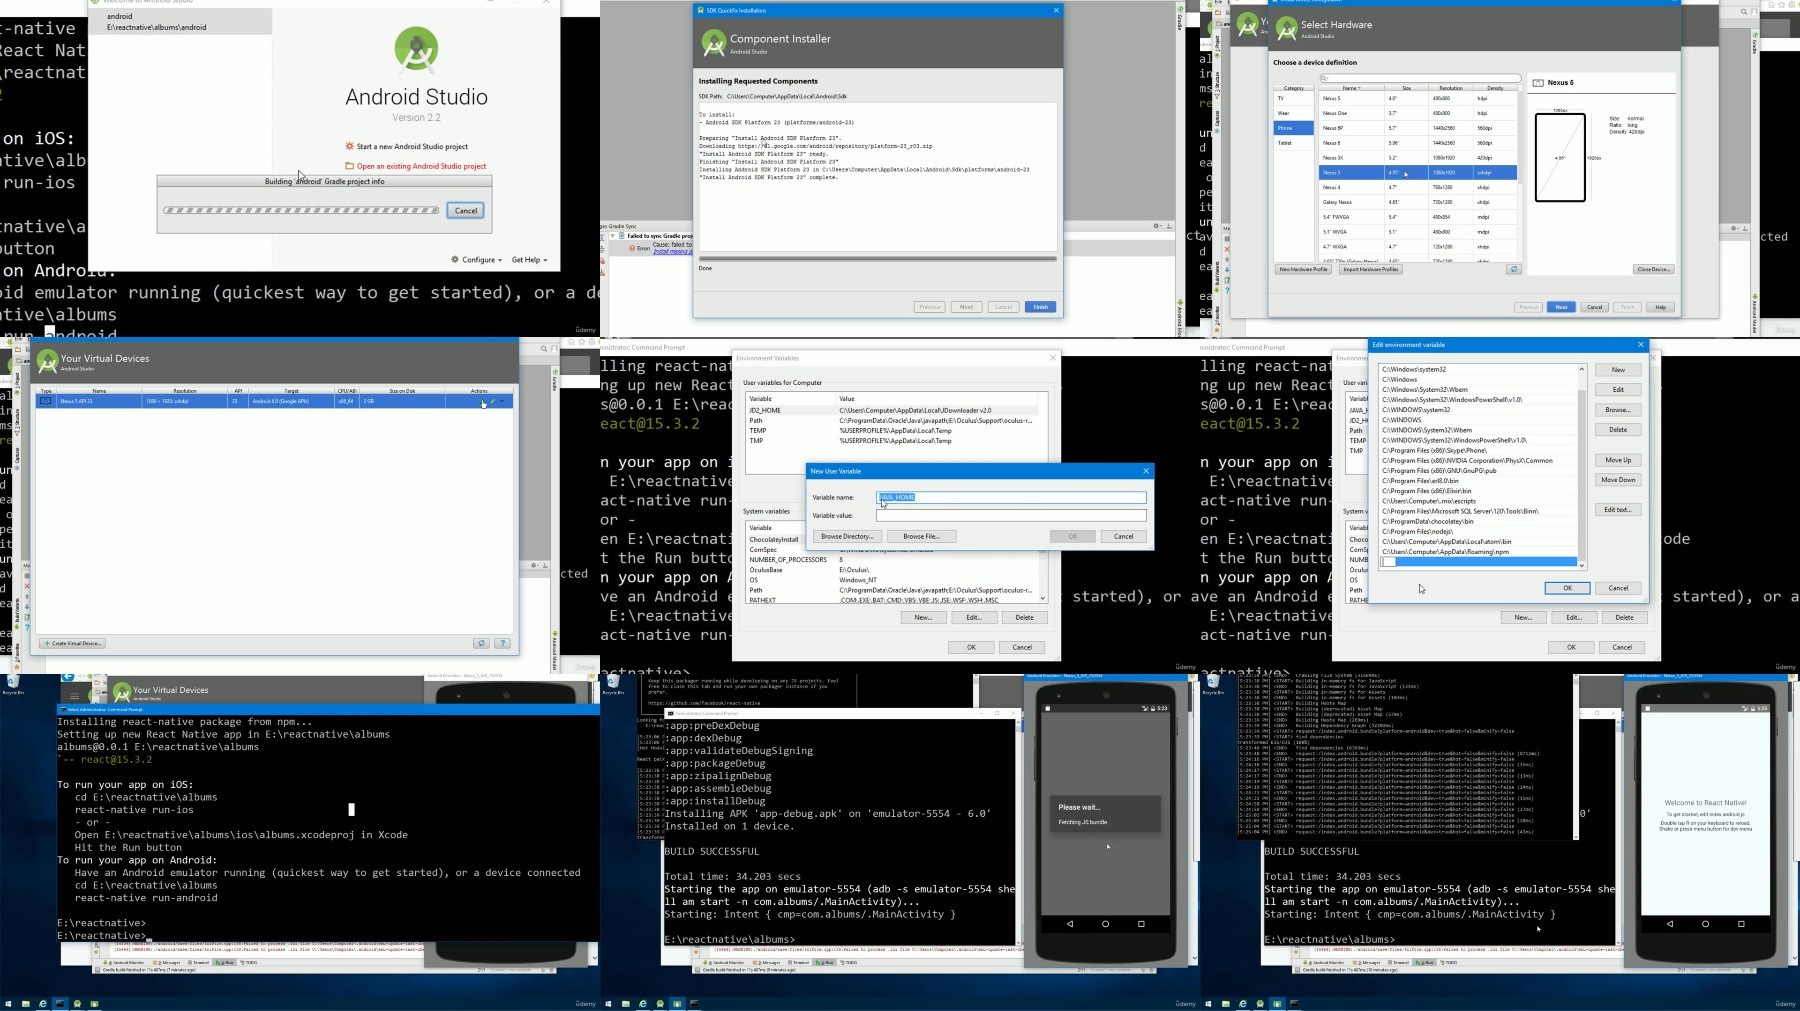This screenshot has height=1011, width=1800.
Task: Sort devices by the Name column header in Select Hardware
Action: coord(1350,88)
